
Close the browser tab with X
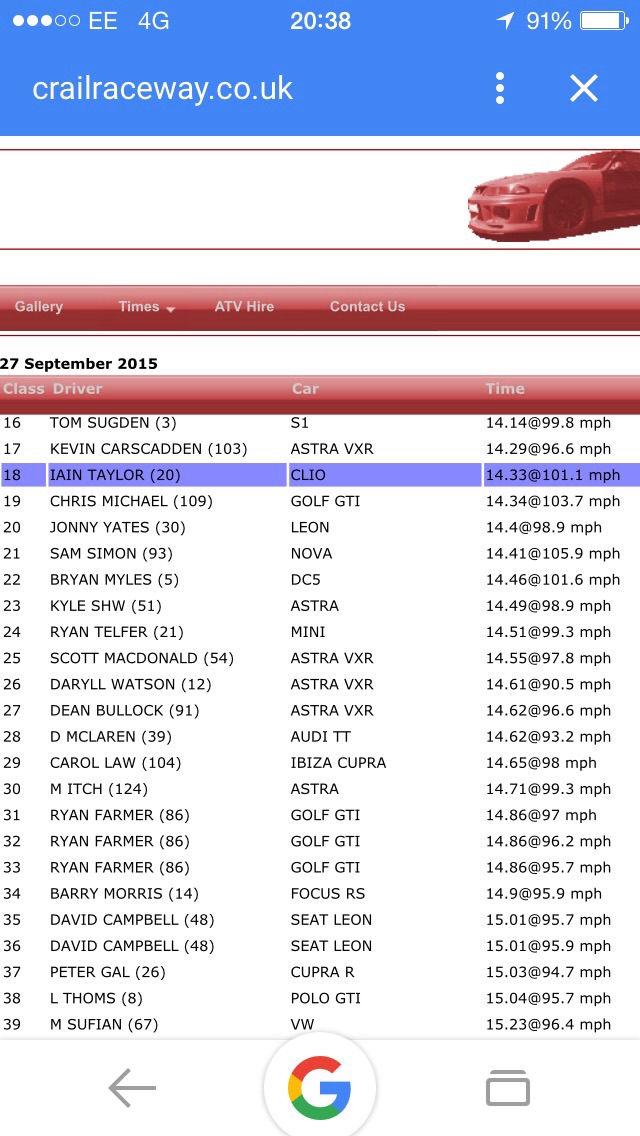click(x=583, y=88)
